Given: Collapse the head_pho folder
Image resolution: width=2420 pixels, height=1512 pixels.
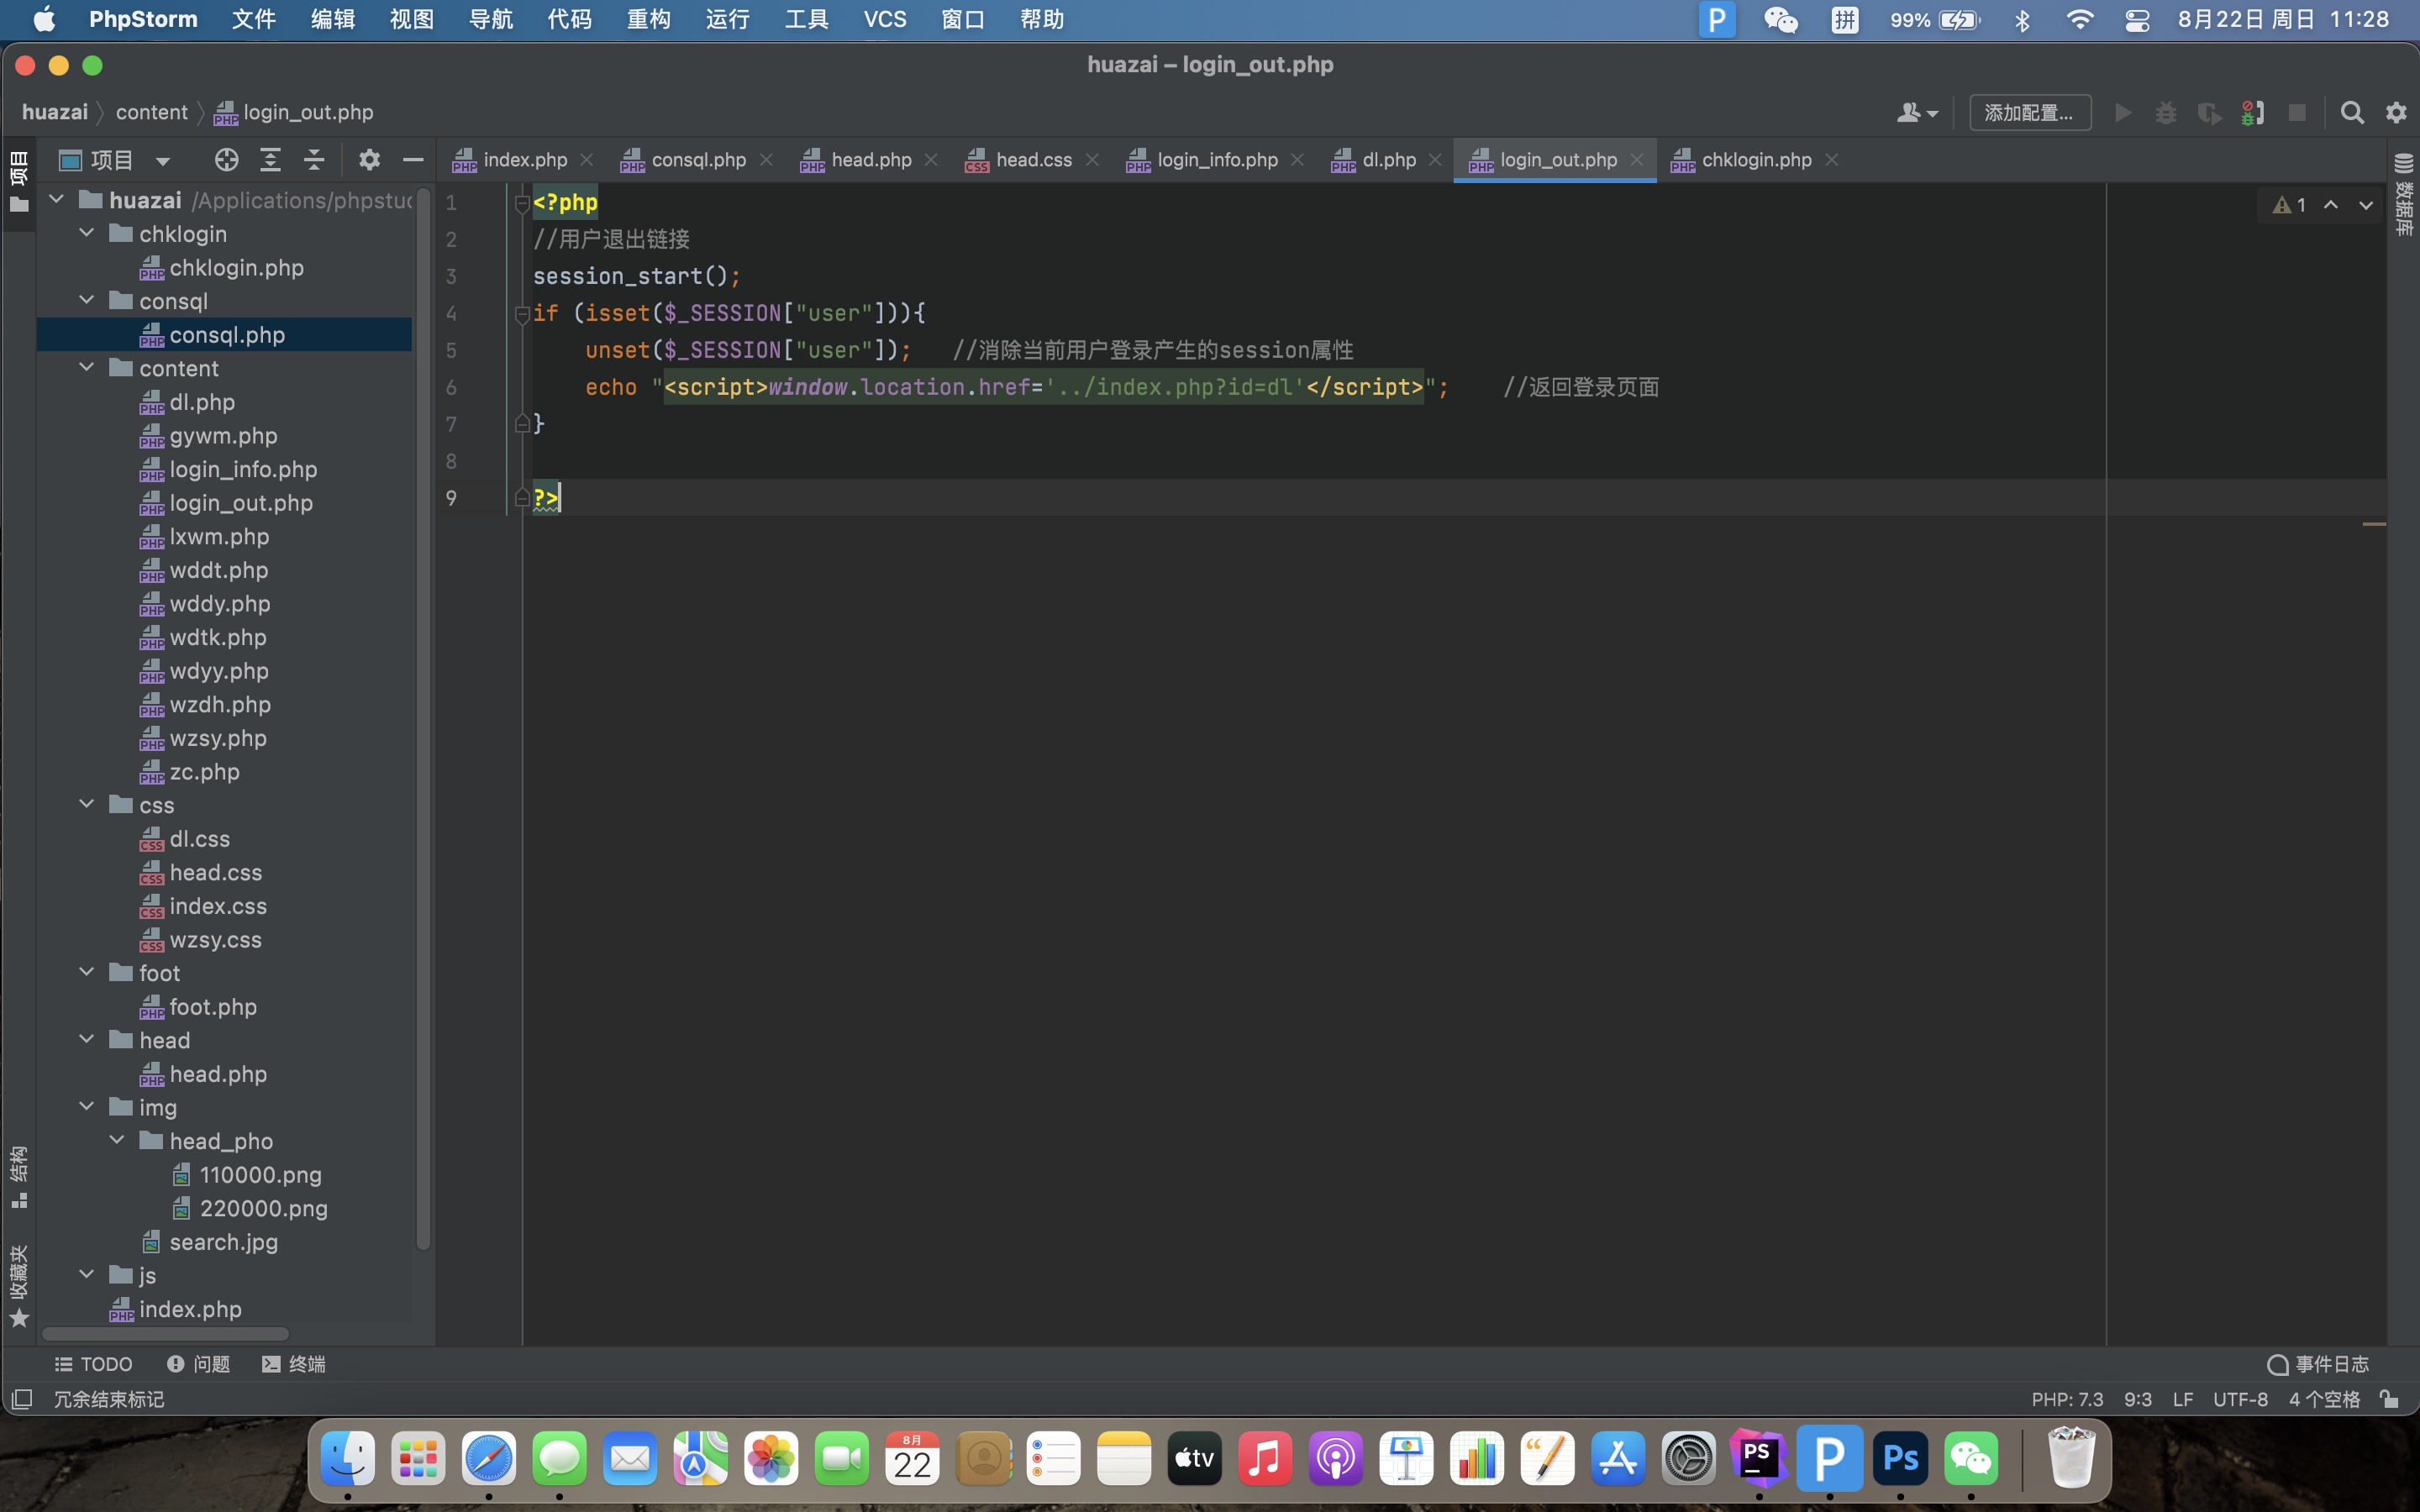Looking at the screenshot, I should pos(117,1140).
